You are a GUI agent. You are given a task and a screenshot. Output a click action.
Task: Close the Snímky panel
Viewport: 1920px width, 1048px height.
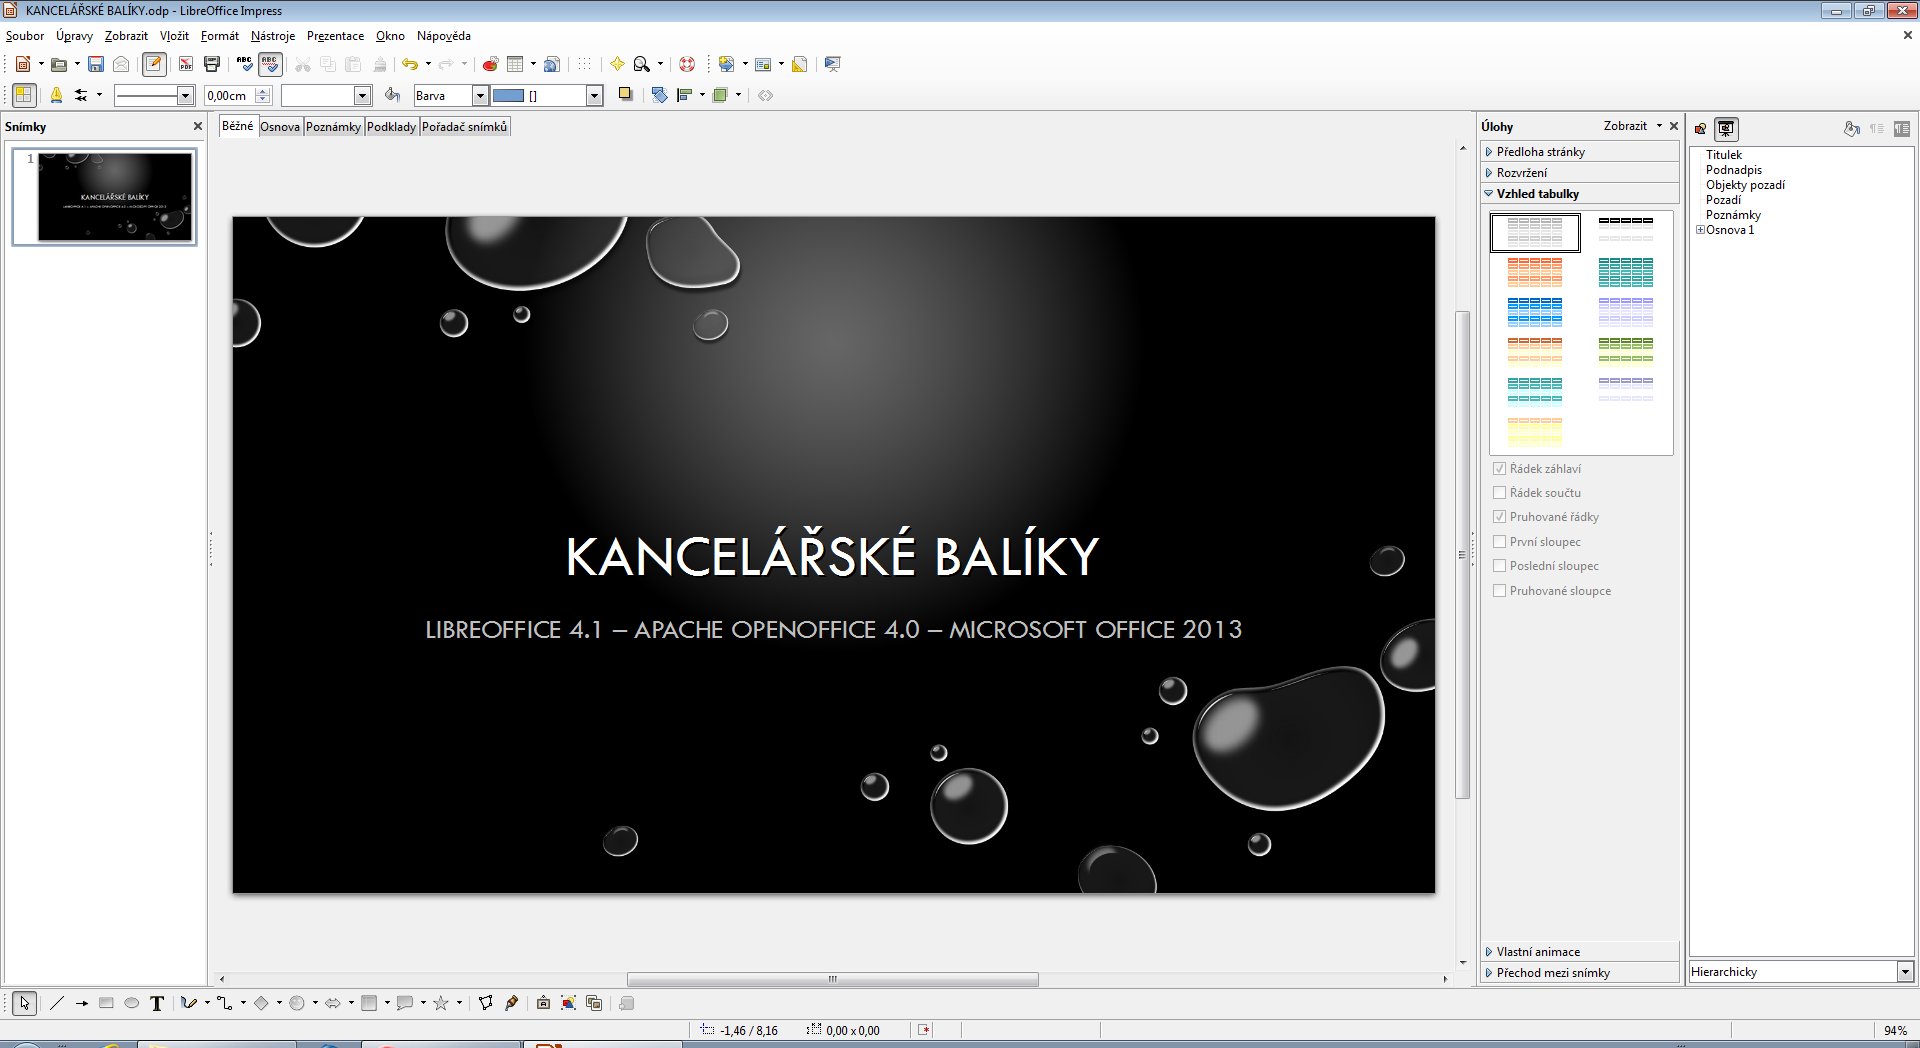click(x=198, y=127)
